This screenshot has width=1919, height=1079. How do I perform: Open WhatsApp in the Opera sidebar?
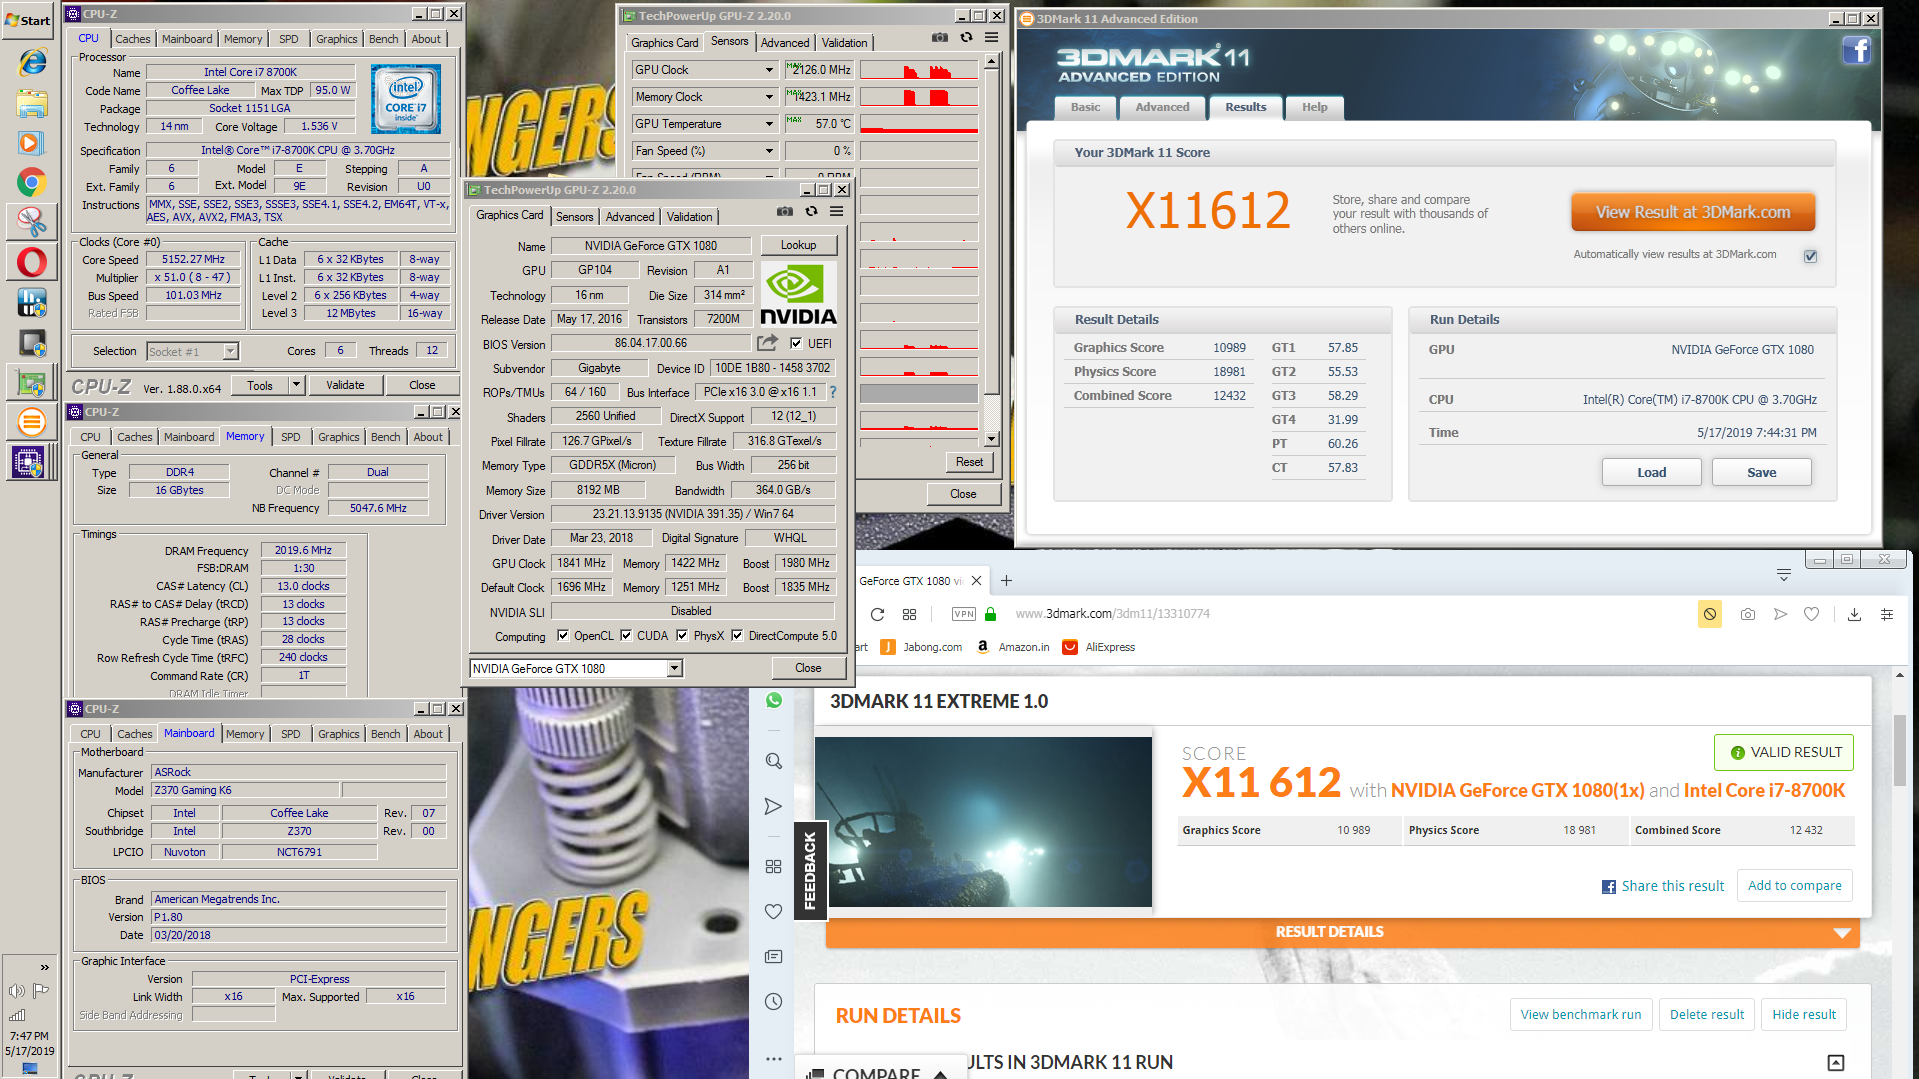tap(774, 700)
